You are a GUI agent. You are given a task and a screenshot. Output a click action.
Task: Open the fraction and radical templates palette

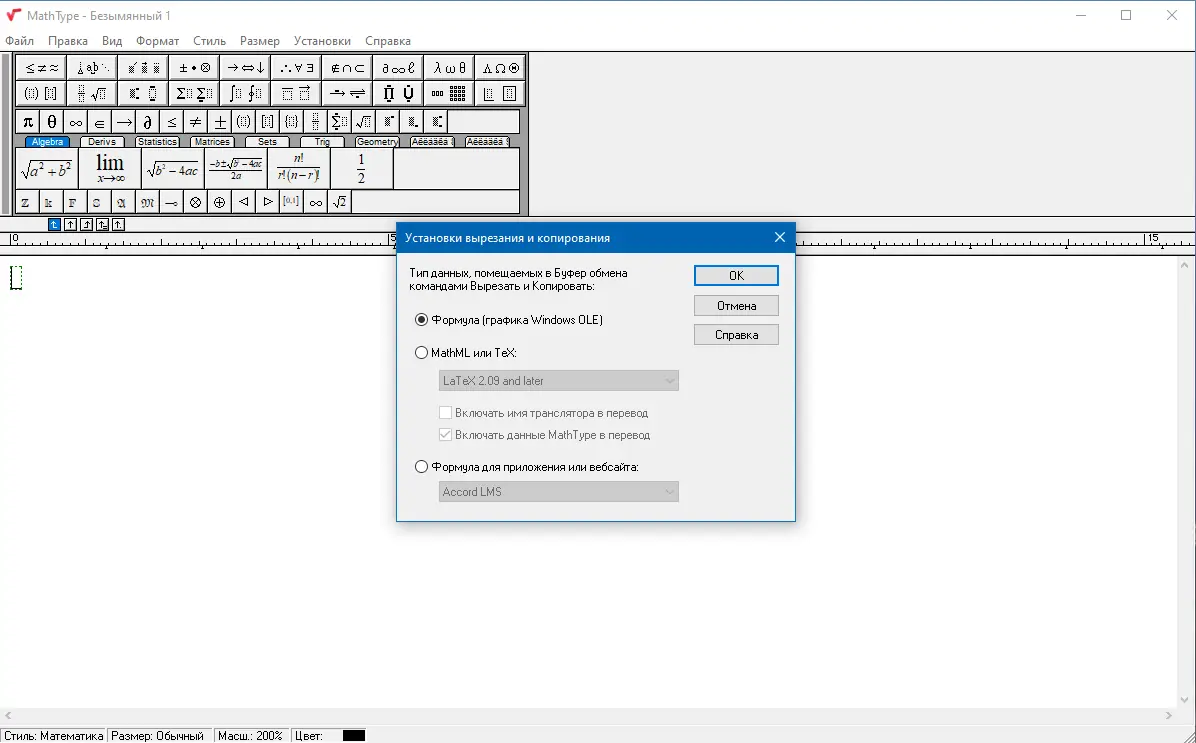click(x=92, y=93)
